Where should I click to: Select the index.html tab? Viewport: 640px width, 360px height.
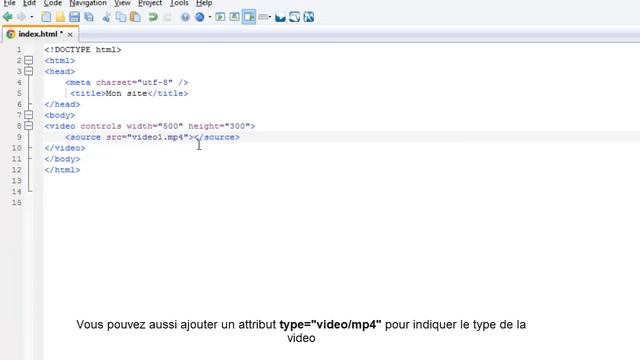tap(40, 34)
